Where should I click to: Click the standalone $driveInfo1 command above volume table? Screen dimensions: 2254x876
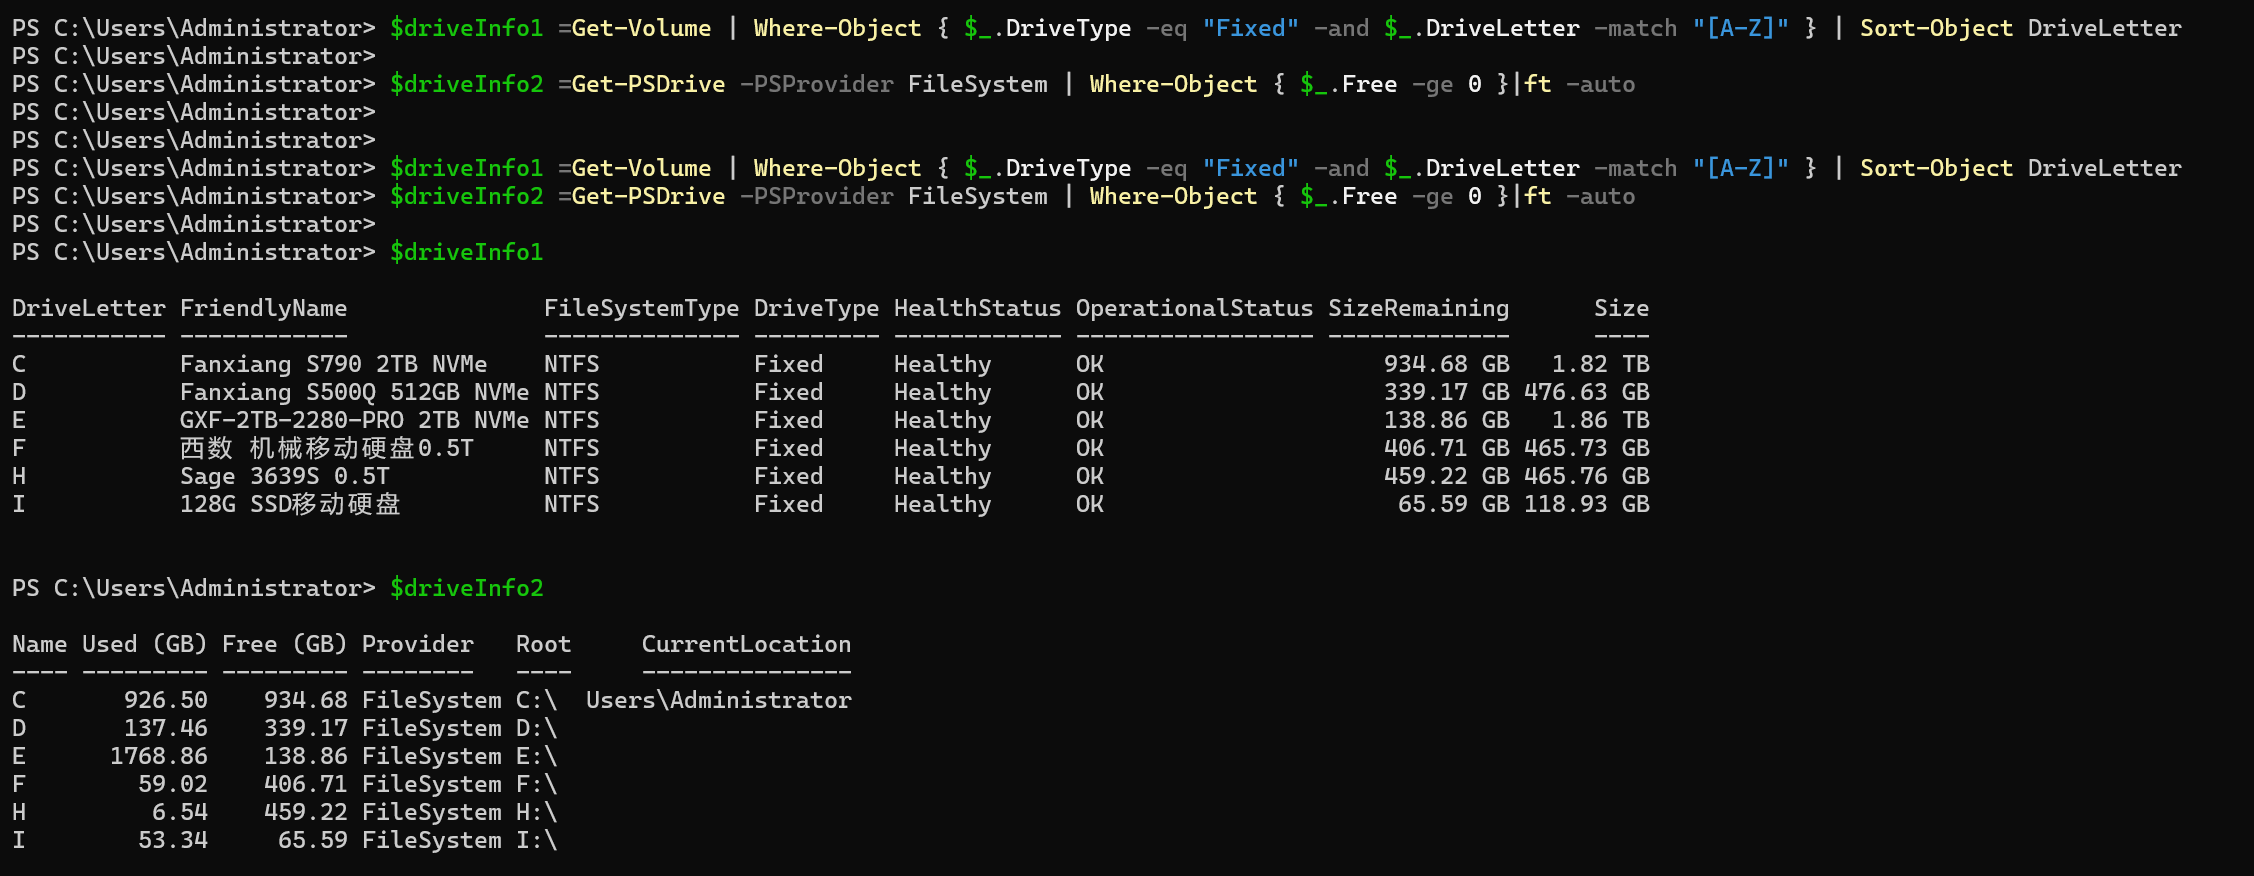click(466, 252)
